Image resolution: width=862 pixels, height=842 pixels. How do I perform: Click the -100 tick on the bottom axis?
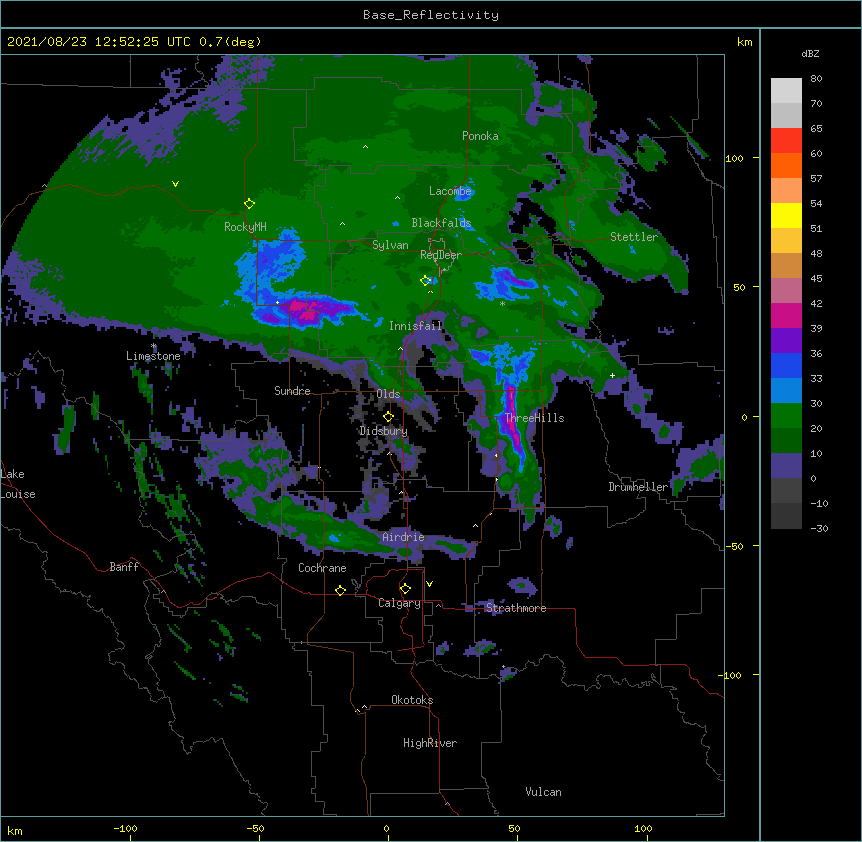click(x=125, y=828)
